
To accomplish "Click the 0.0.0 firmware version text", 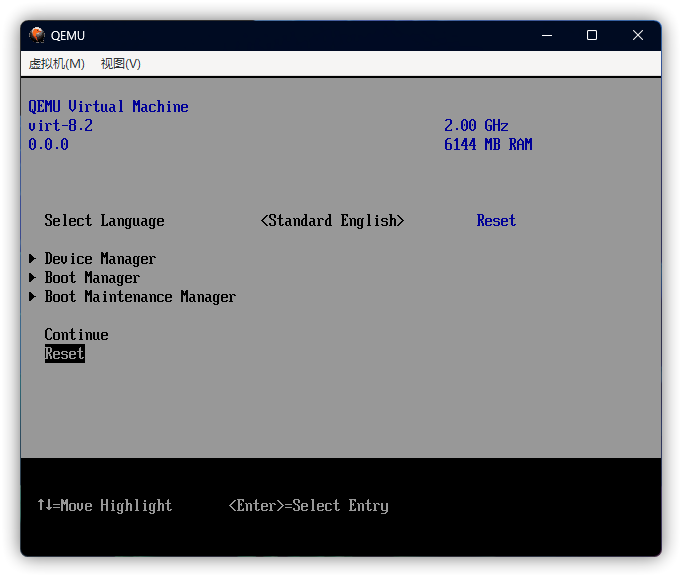I will pyautogui.click(x=48, y=144).
